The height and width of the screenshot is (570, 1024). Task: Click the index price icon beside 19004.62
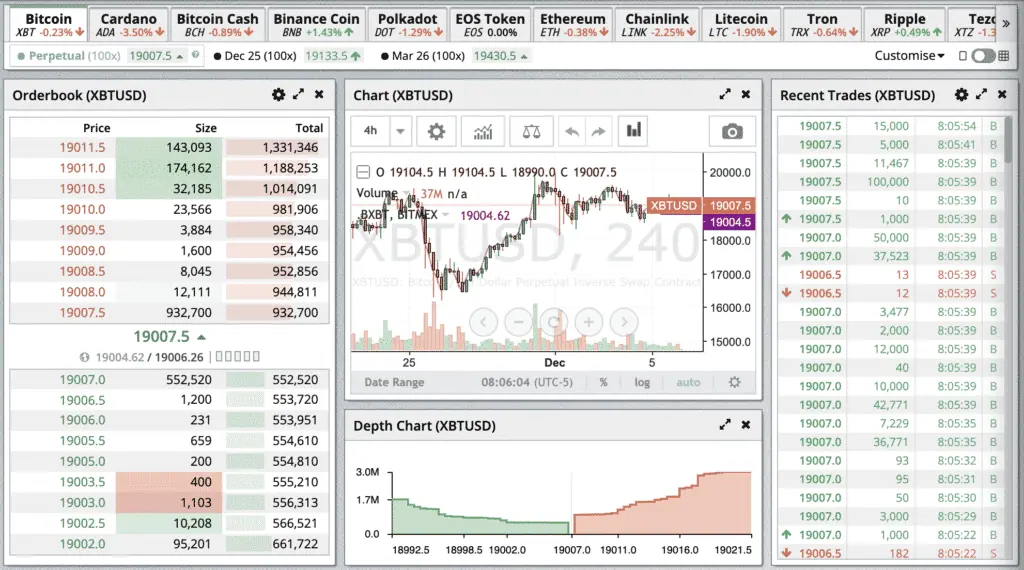click(x=84, y=357)
